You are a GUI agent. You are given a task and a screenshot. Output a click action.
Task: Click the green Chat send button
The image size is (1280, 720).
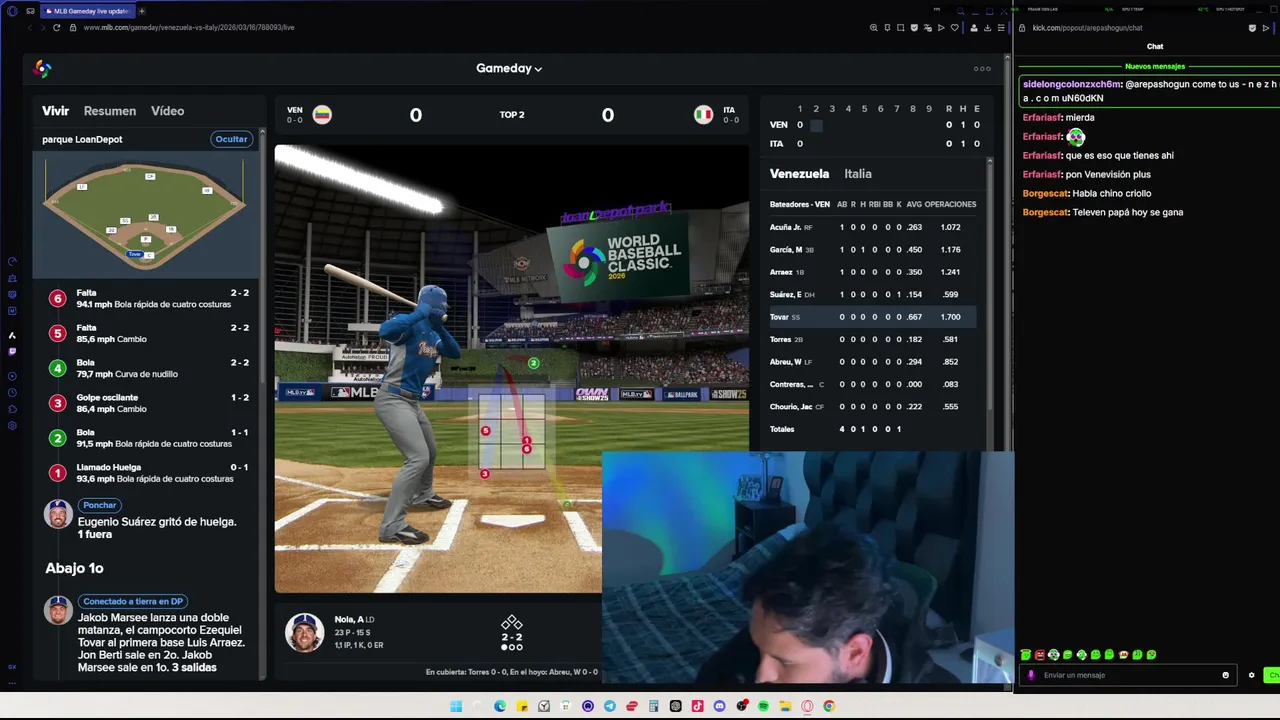[x=1271, y=675]
